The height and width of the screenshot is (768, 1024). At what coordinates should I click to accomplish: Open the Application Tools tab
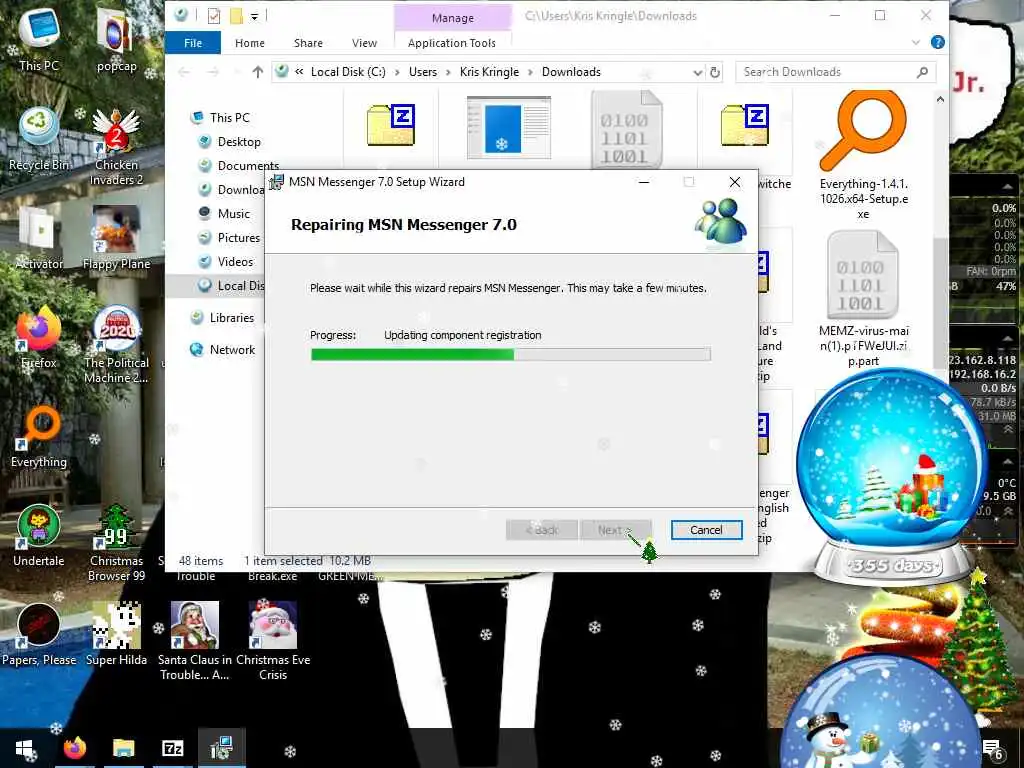452,43
